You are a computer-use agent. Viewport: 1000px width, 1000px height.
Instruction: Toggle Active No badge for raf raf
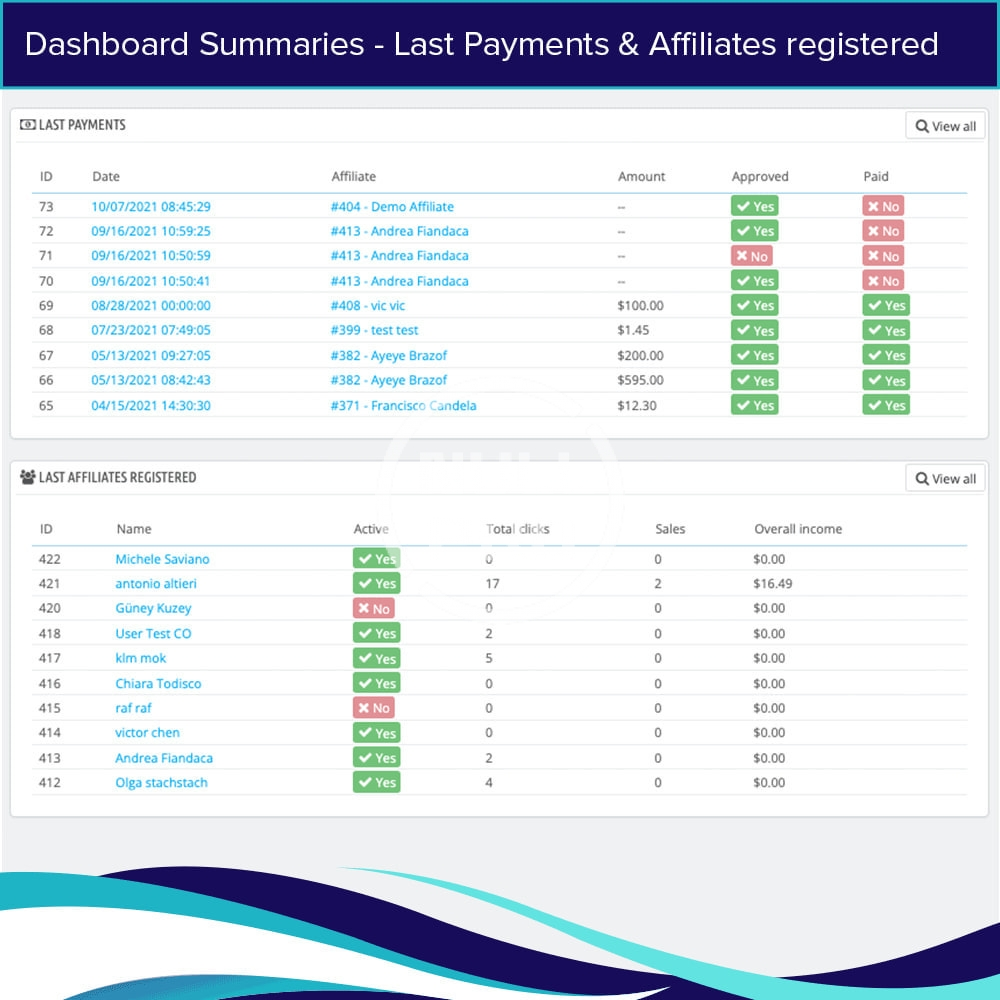[x=373, y=708]
